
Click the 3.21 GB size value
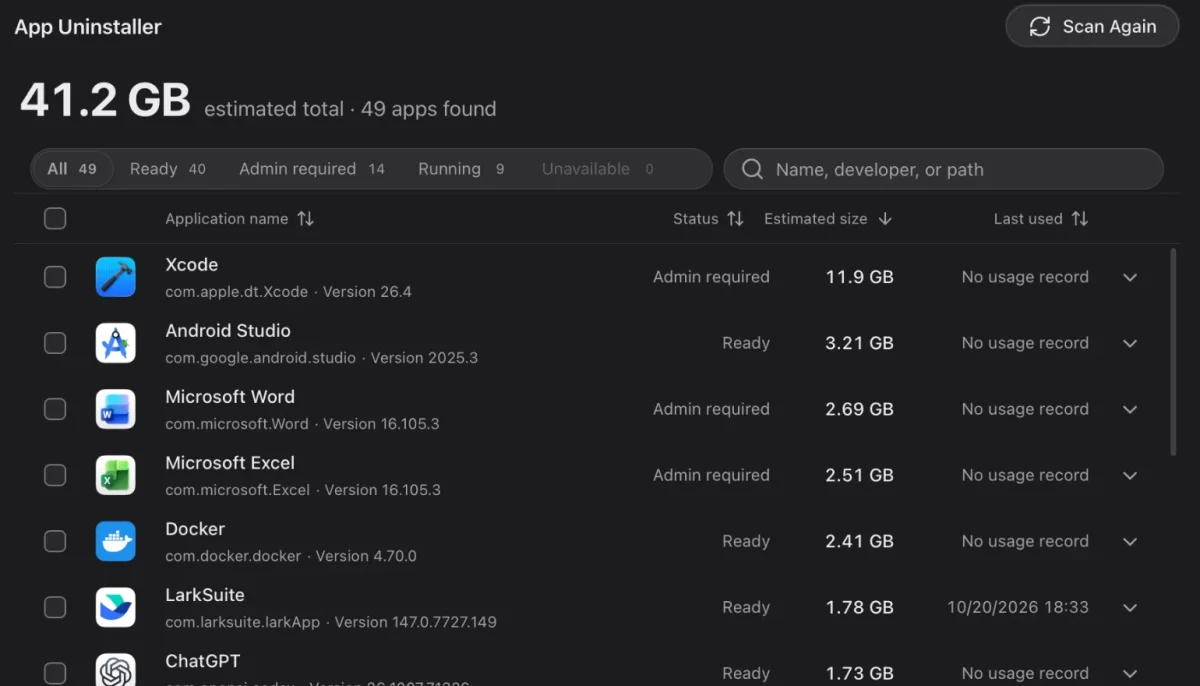coord(860,343)
